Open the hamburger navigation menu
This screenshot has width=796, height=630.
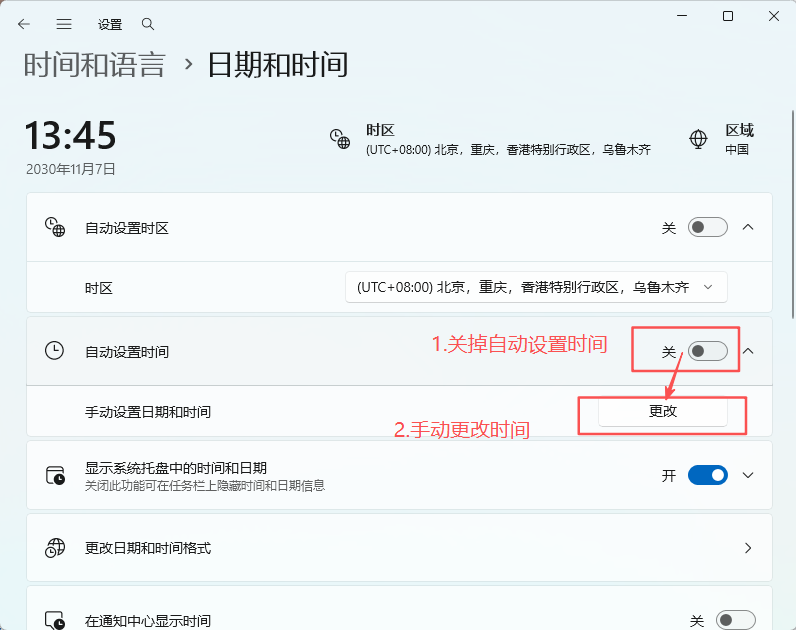[x=64, y=23]
